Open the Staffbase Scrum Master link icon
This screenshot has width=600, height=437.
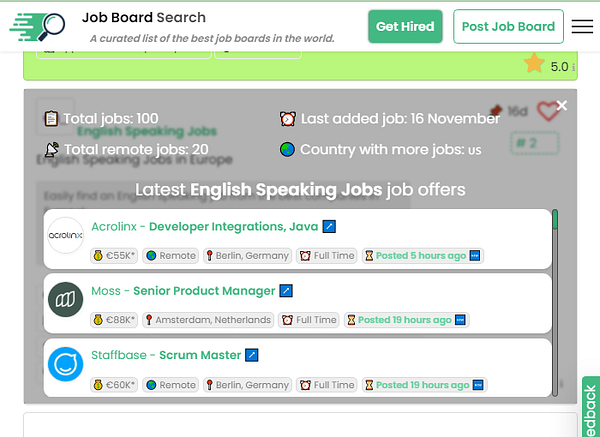click(x=252, y=355)
